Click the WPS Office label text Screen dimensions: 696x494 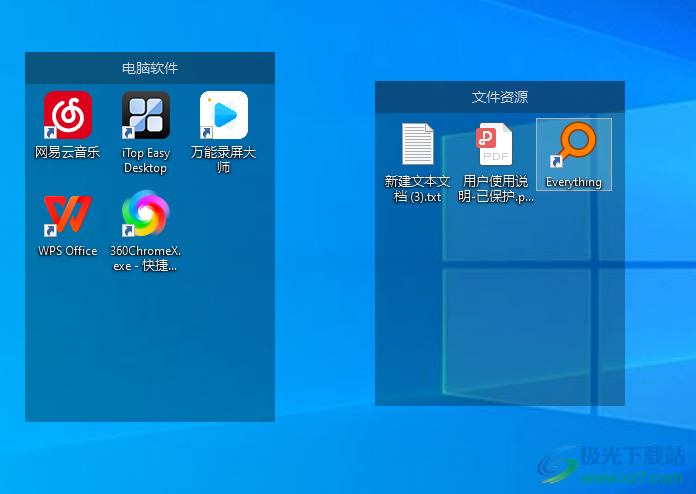point(67,251)
